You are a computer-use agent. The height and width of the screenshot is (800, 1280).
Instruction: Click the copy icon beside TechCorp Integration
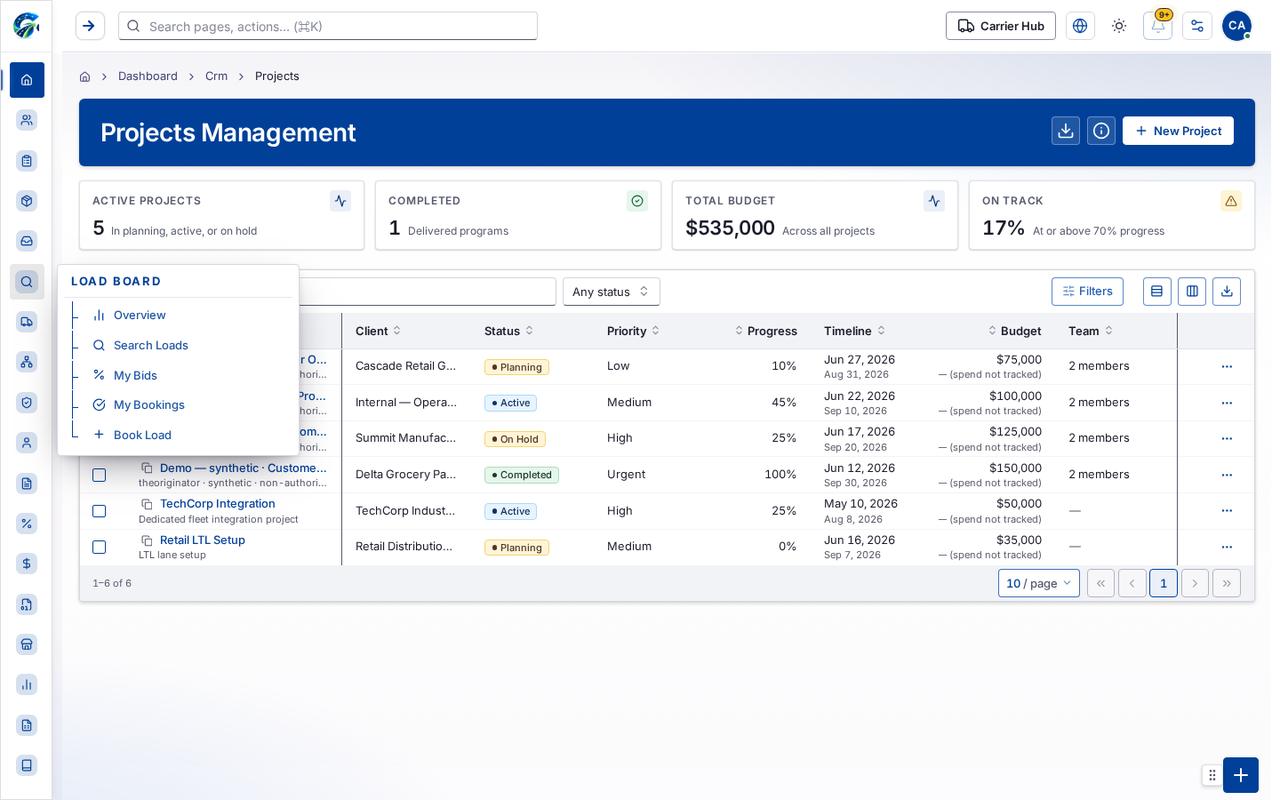[x=147, y=504]
